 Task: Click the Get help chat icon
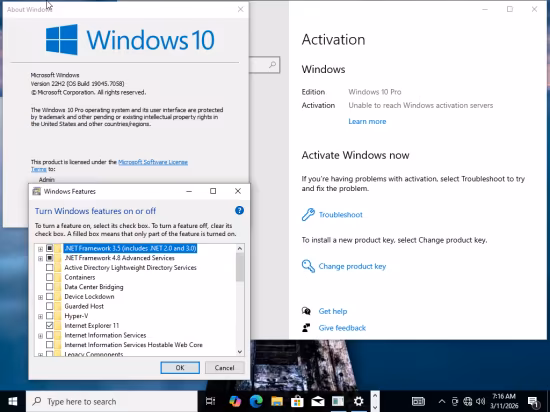[306, 311]
